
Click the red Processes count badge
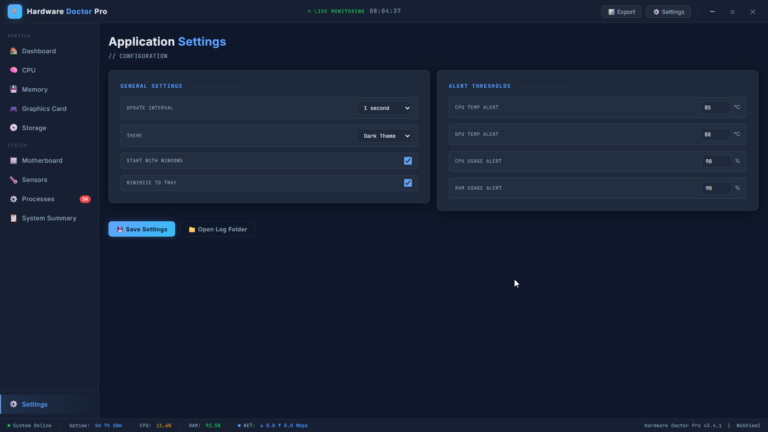tap(85, 199)
